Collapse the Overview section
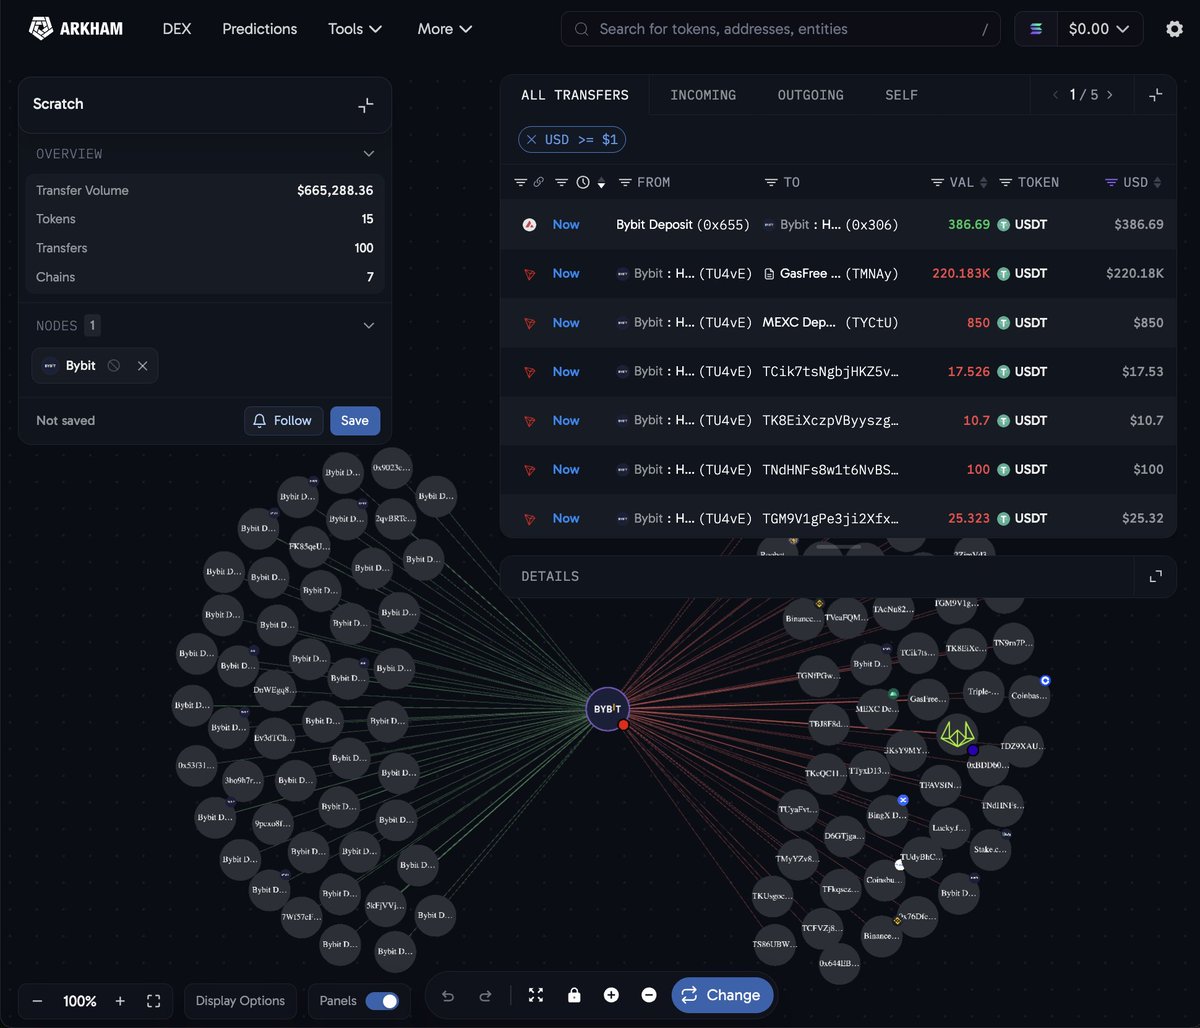Image resolution: width=1200 pixels, height=1028 pixels. [369, 154]
